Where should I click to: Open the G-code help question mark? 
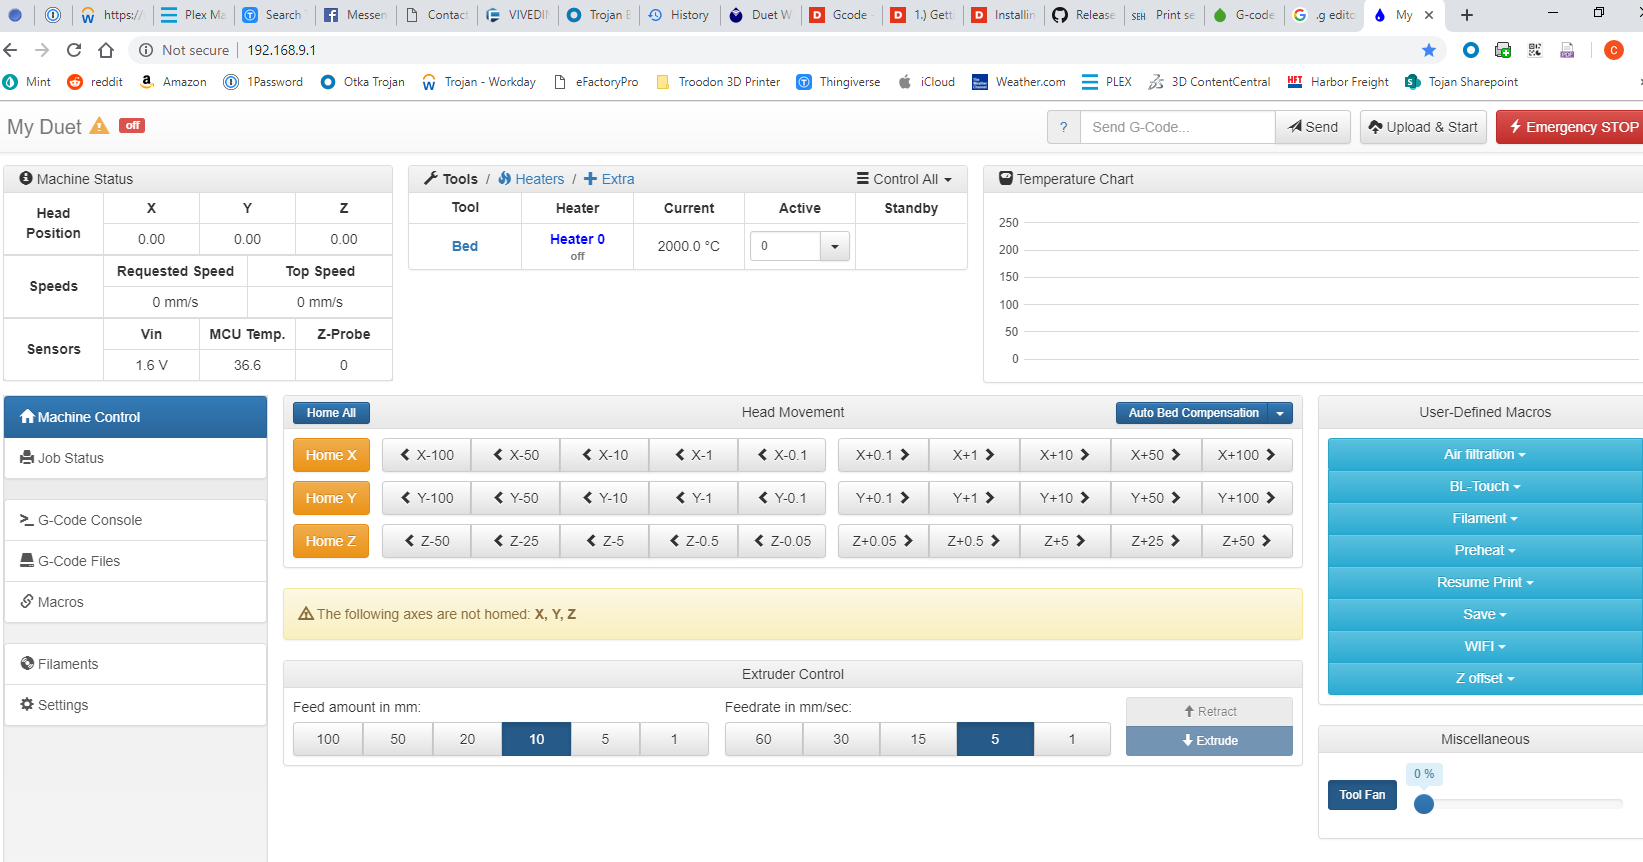(x=1064, y=127)
